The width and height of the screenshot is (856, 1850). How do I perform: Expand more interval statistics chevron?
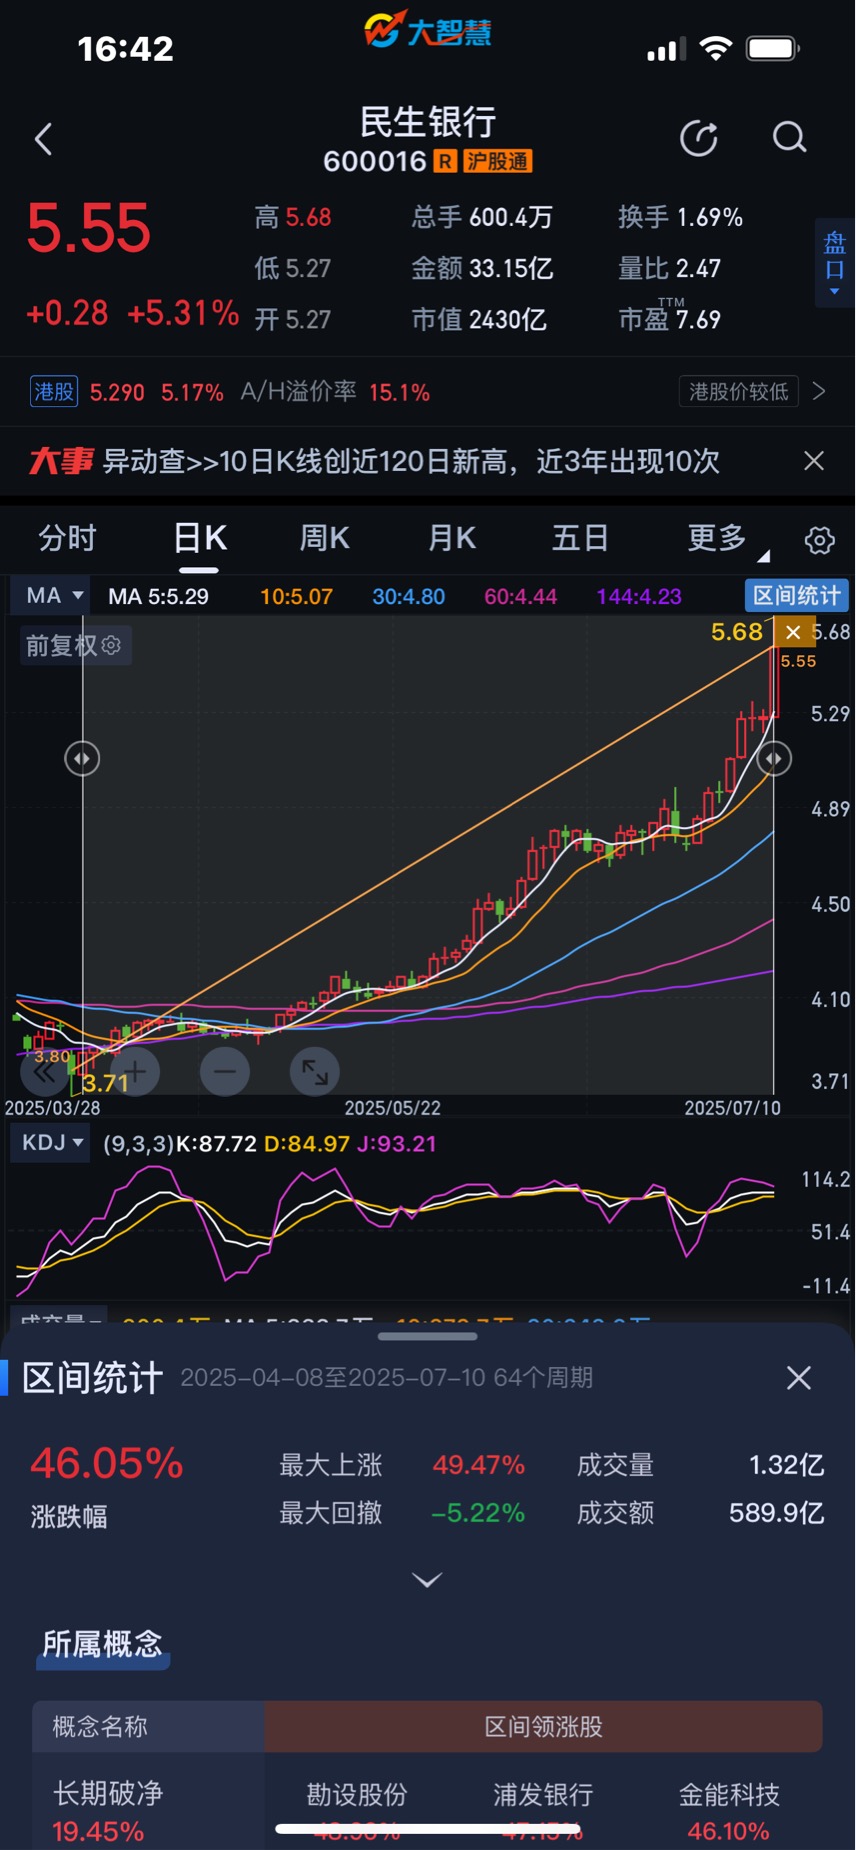coord(427,1580)
